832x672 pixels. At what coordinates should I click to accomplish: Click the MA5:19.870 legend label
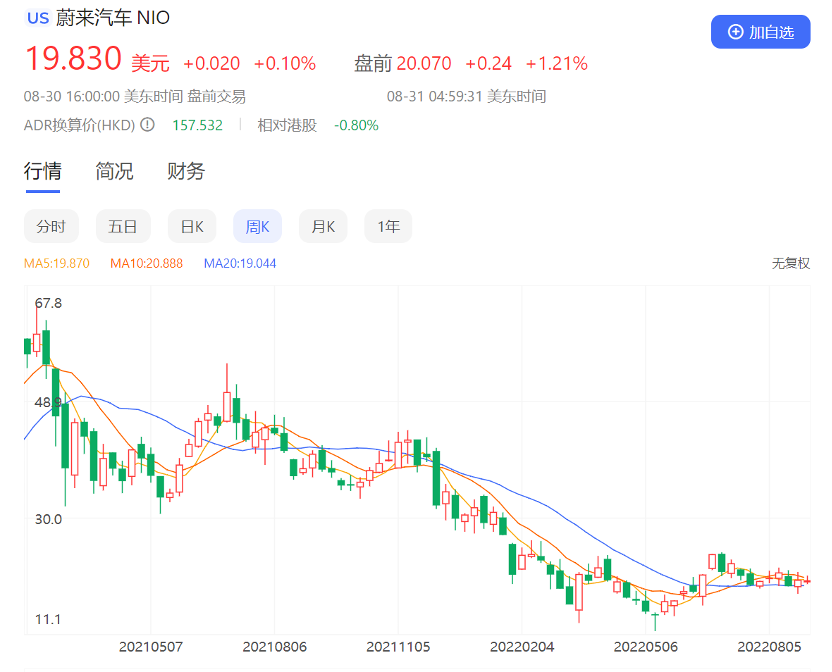tap(57, 264)
